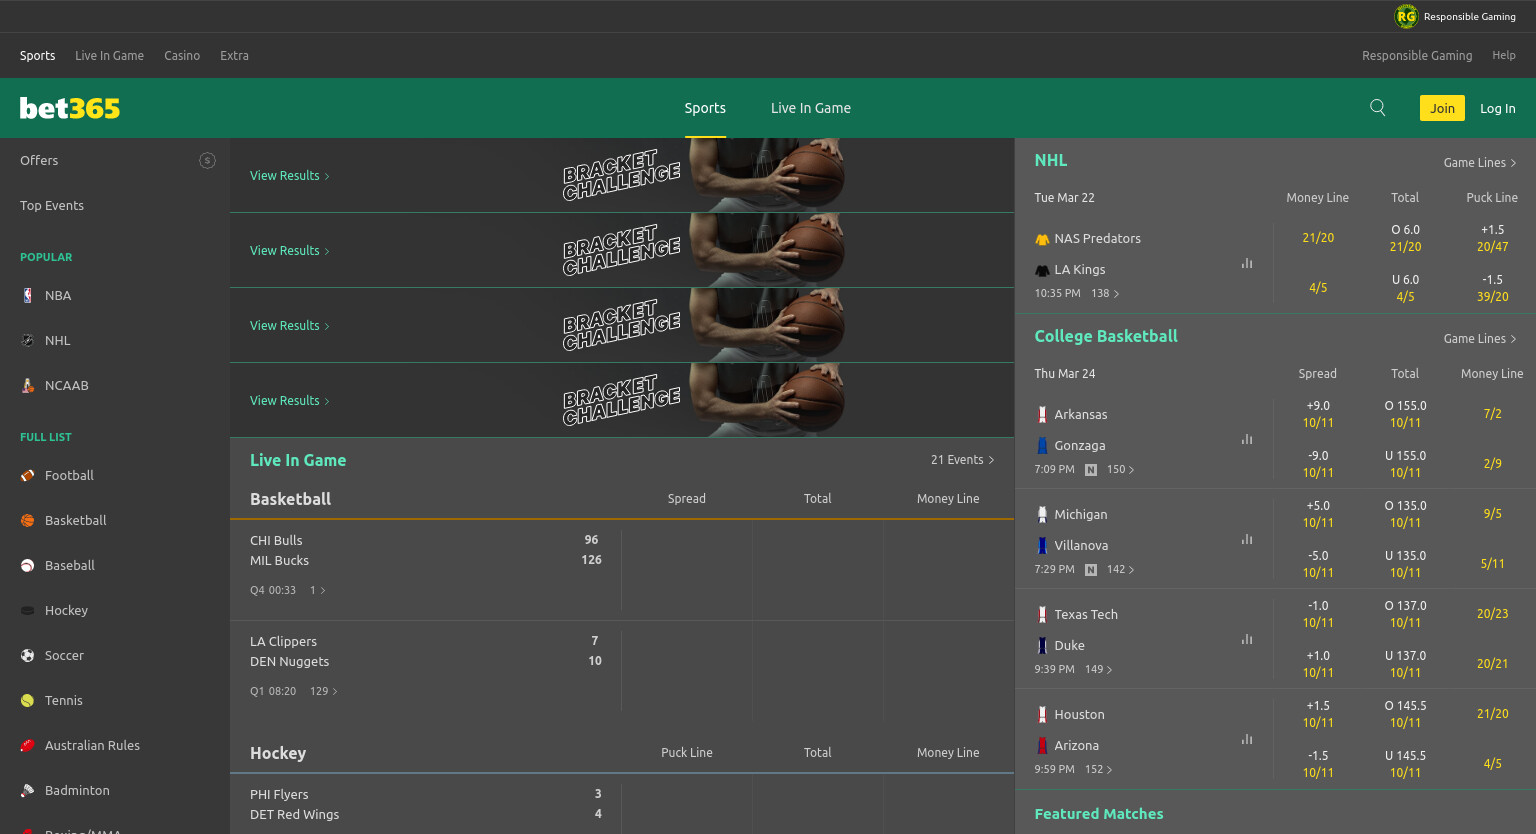
Task: Select NAS Predators money line 21/20
Action: (1318, 238)
